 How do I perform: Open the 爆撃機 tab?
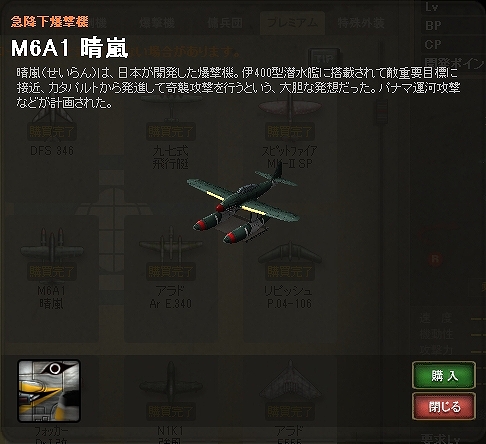[x=157, y=23]
